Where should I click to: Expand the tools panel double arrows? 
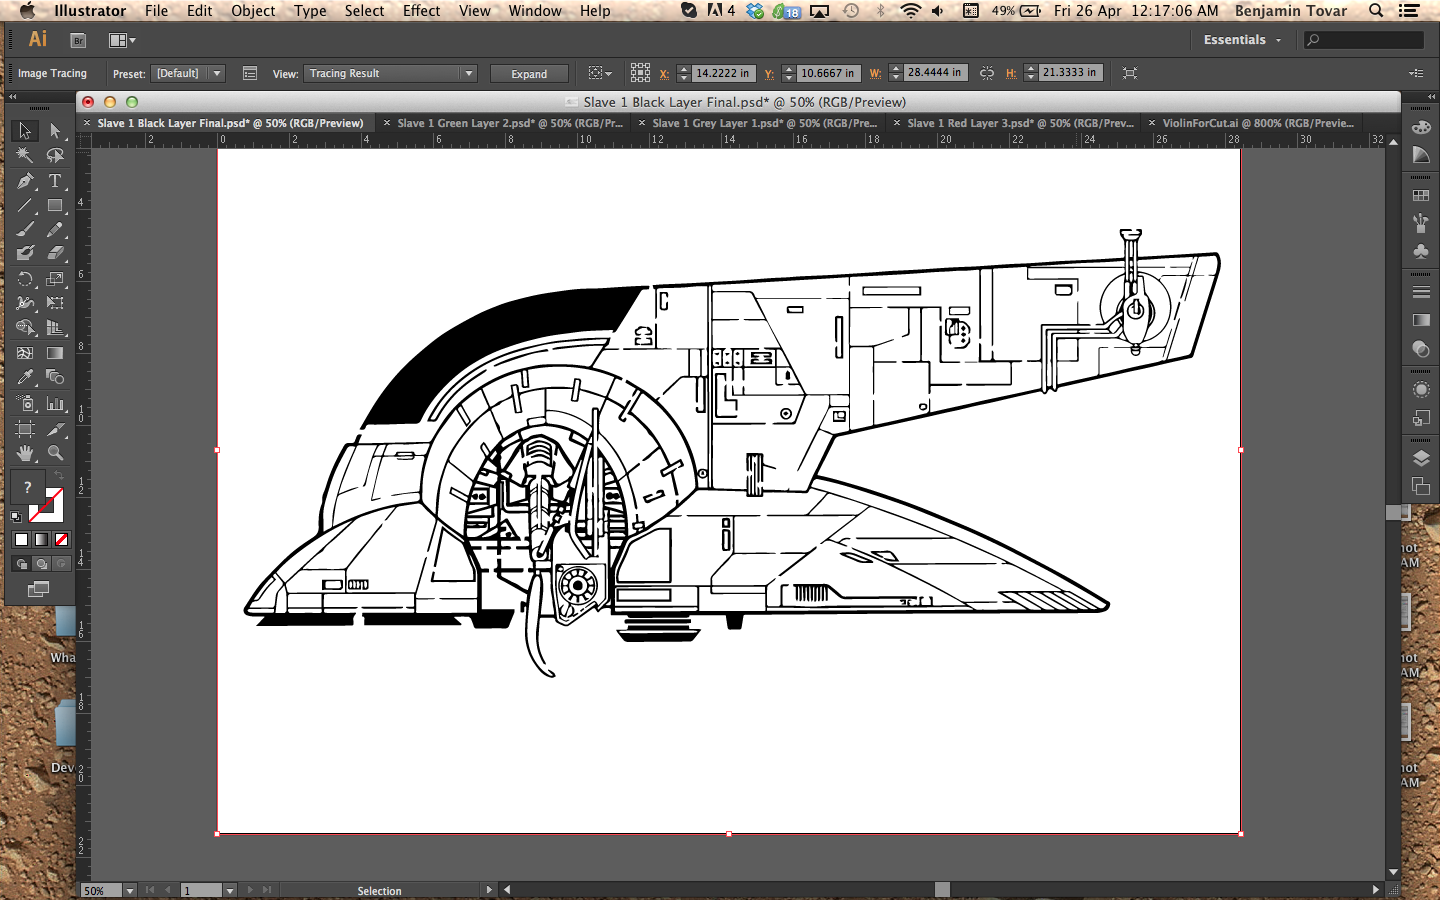[13, 97]
